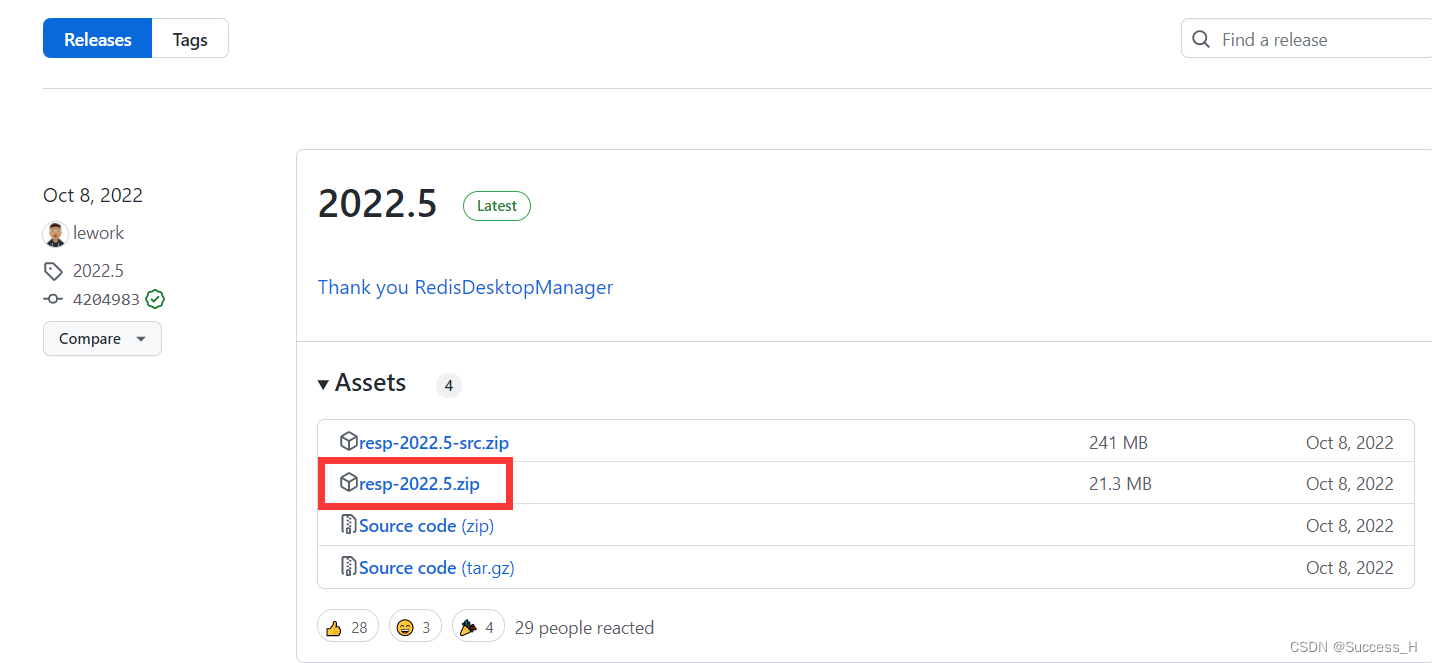Click lework's avatar image
This screenshot has width=1432, height=663.
click(x=55, y=234)
